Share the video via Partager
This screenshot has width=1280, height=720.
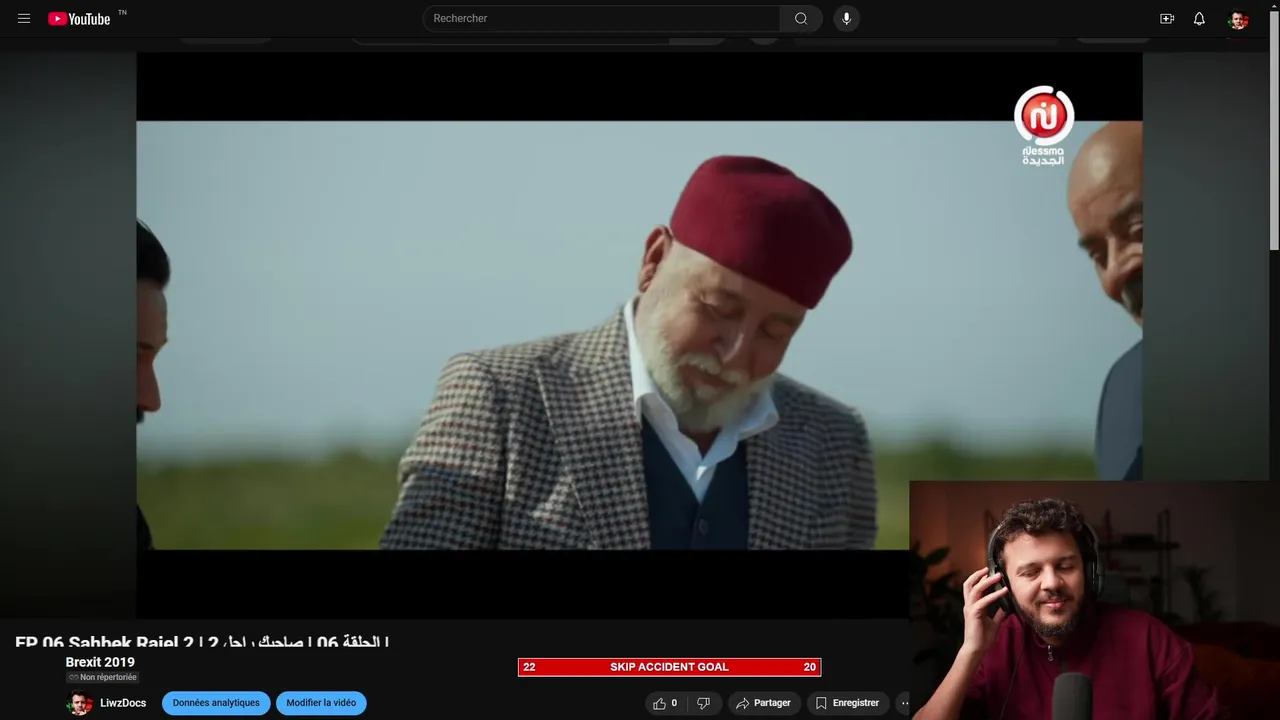click(764, 703)
